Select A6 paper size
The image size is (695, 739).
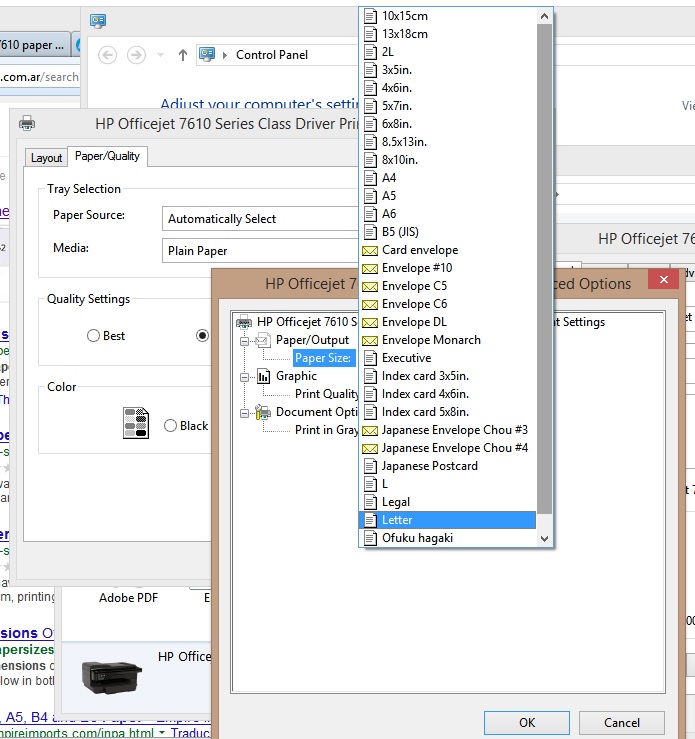pos(448,214)
